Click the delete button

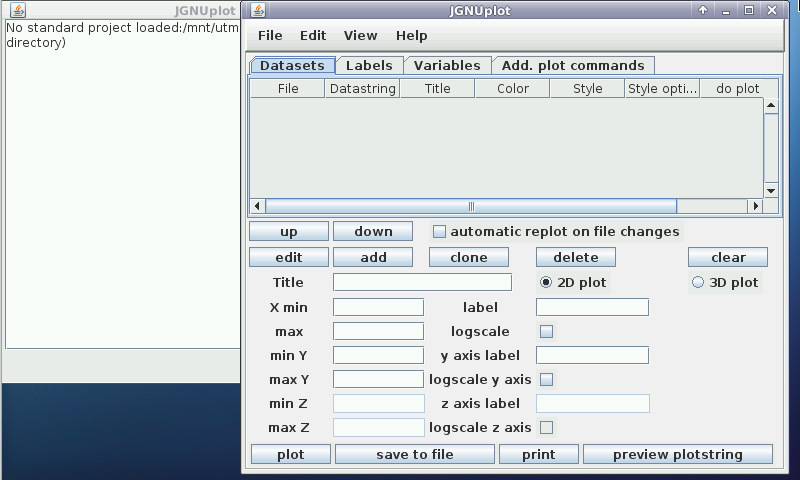(x=576, y=257)
